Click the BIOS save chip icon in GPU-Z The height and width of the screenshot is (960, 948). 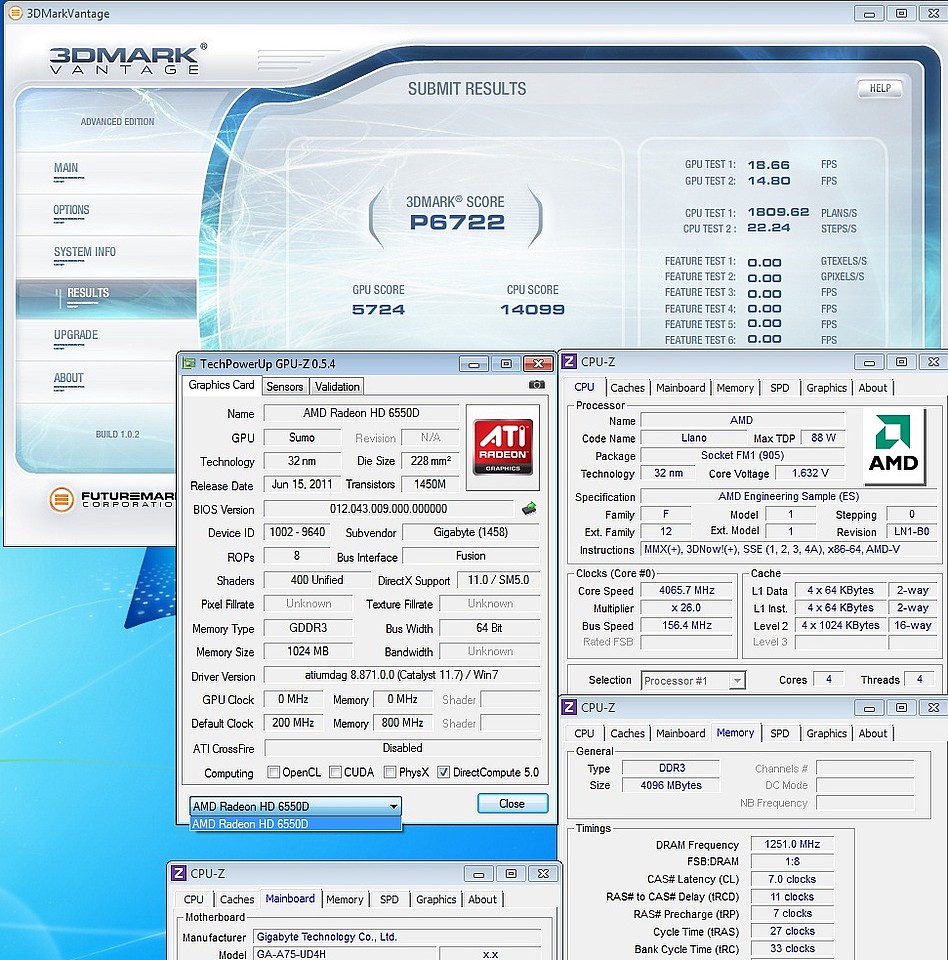tap(529, 508)
